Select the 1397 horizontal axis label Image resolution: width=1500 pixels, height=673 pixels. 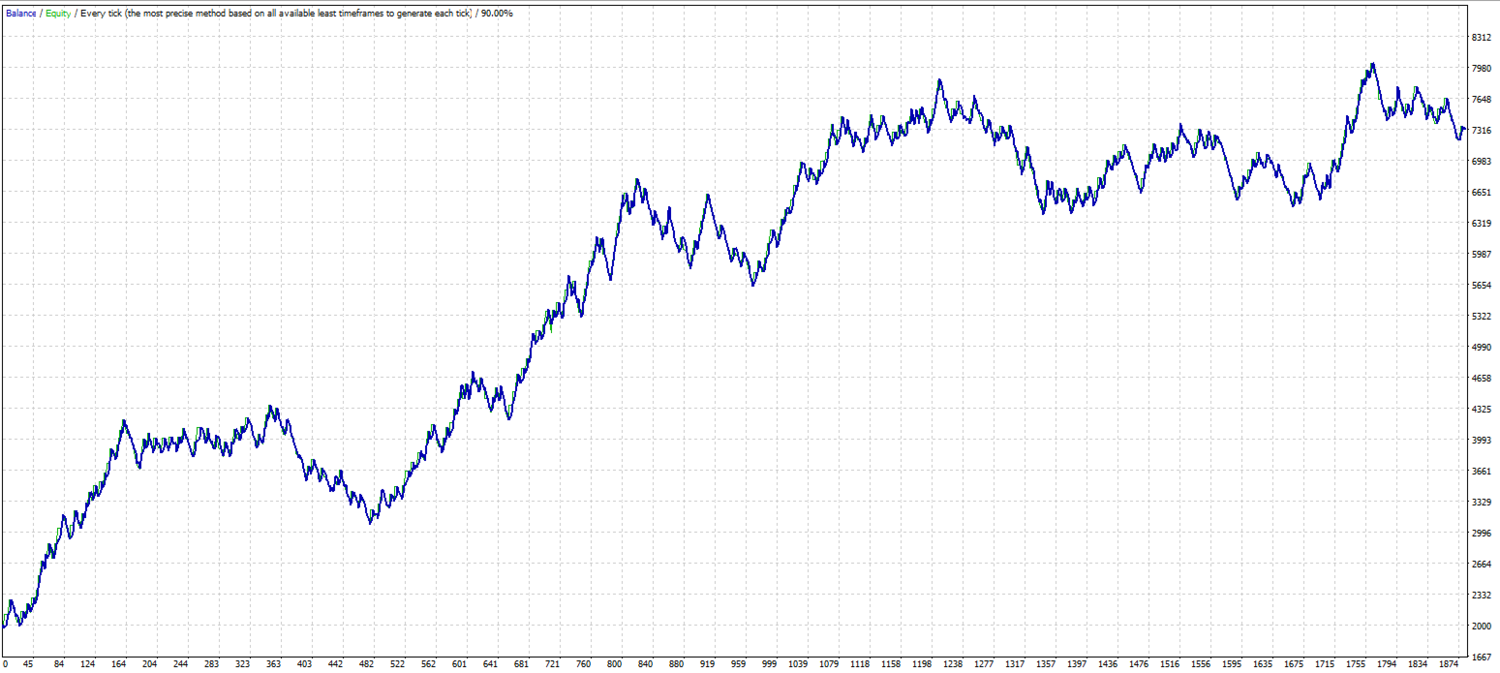tap(1077, 664)
